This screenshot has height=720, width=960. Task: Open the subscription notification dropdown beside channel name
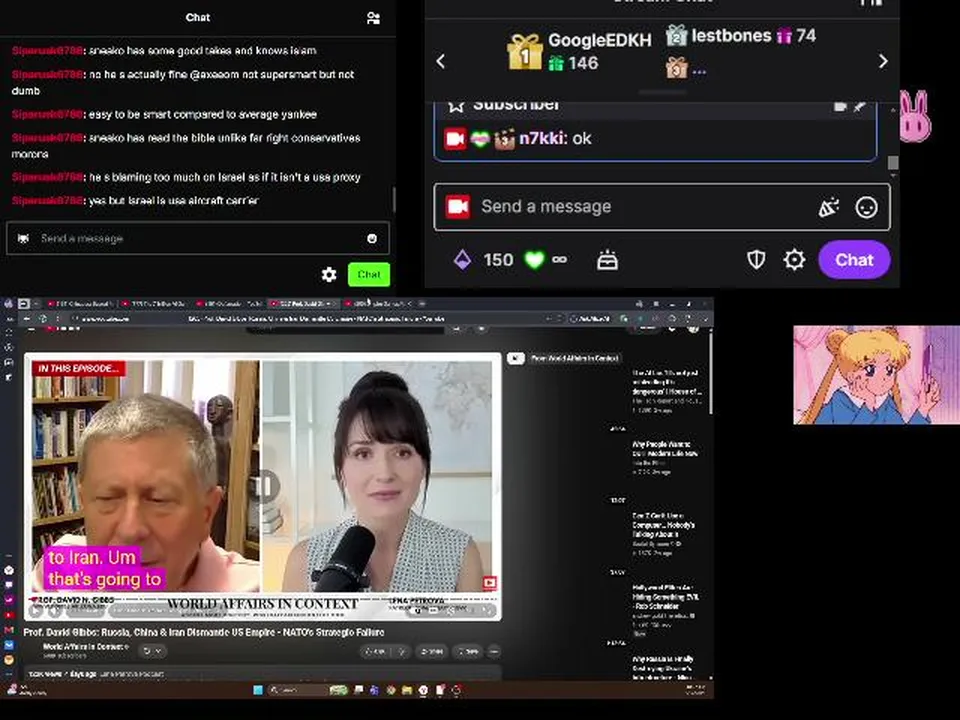click(x=151, y=651)
